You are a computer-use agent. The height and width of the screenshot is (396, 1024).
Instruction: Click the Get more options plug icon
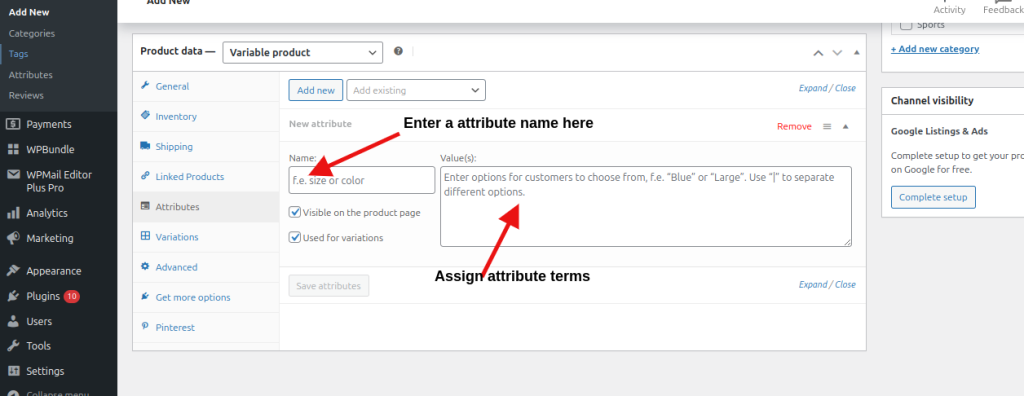click(145, 297)
